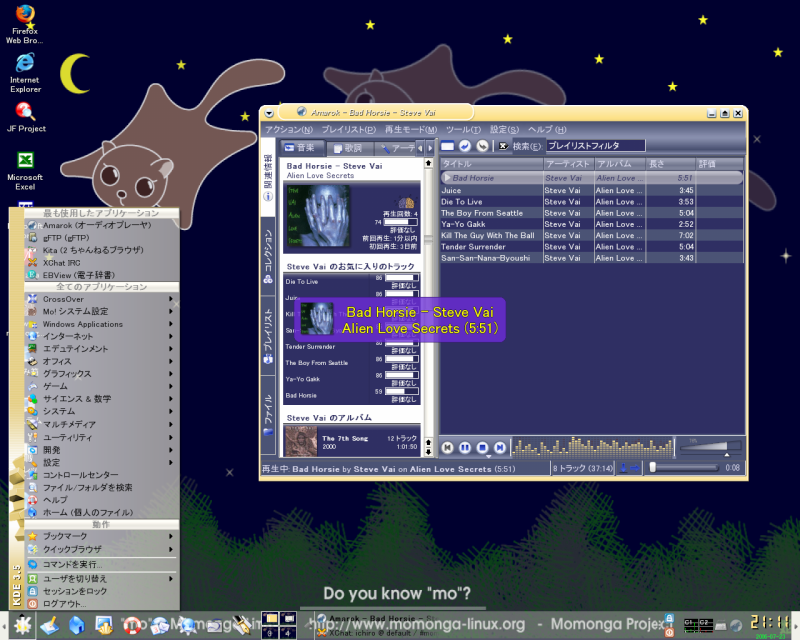
Task: Choose ログアウト in KDE menu
Action: (x=102, y=604)
